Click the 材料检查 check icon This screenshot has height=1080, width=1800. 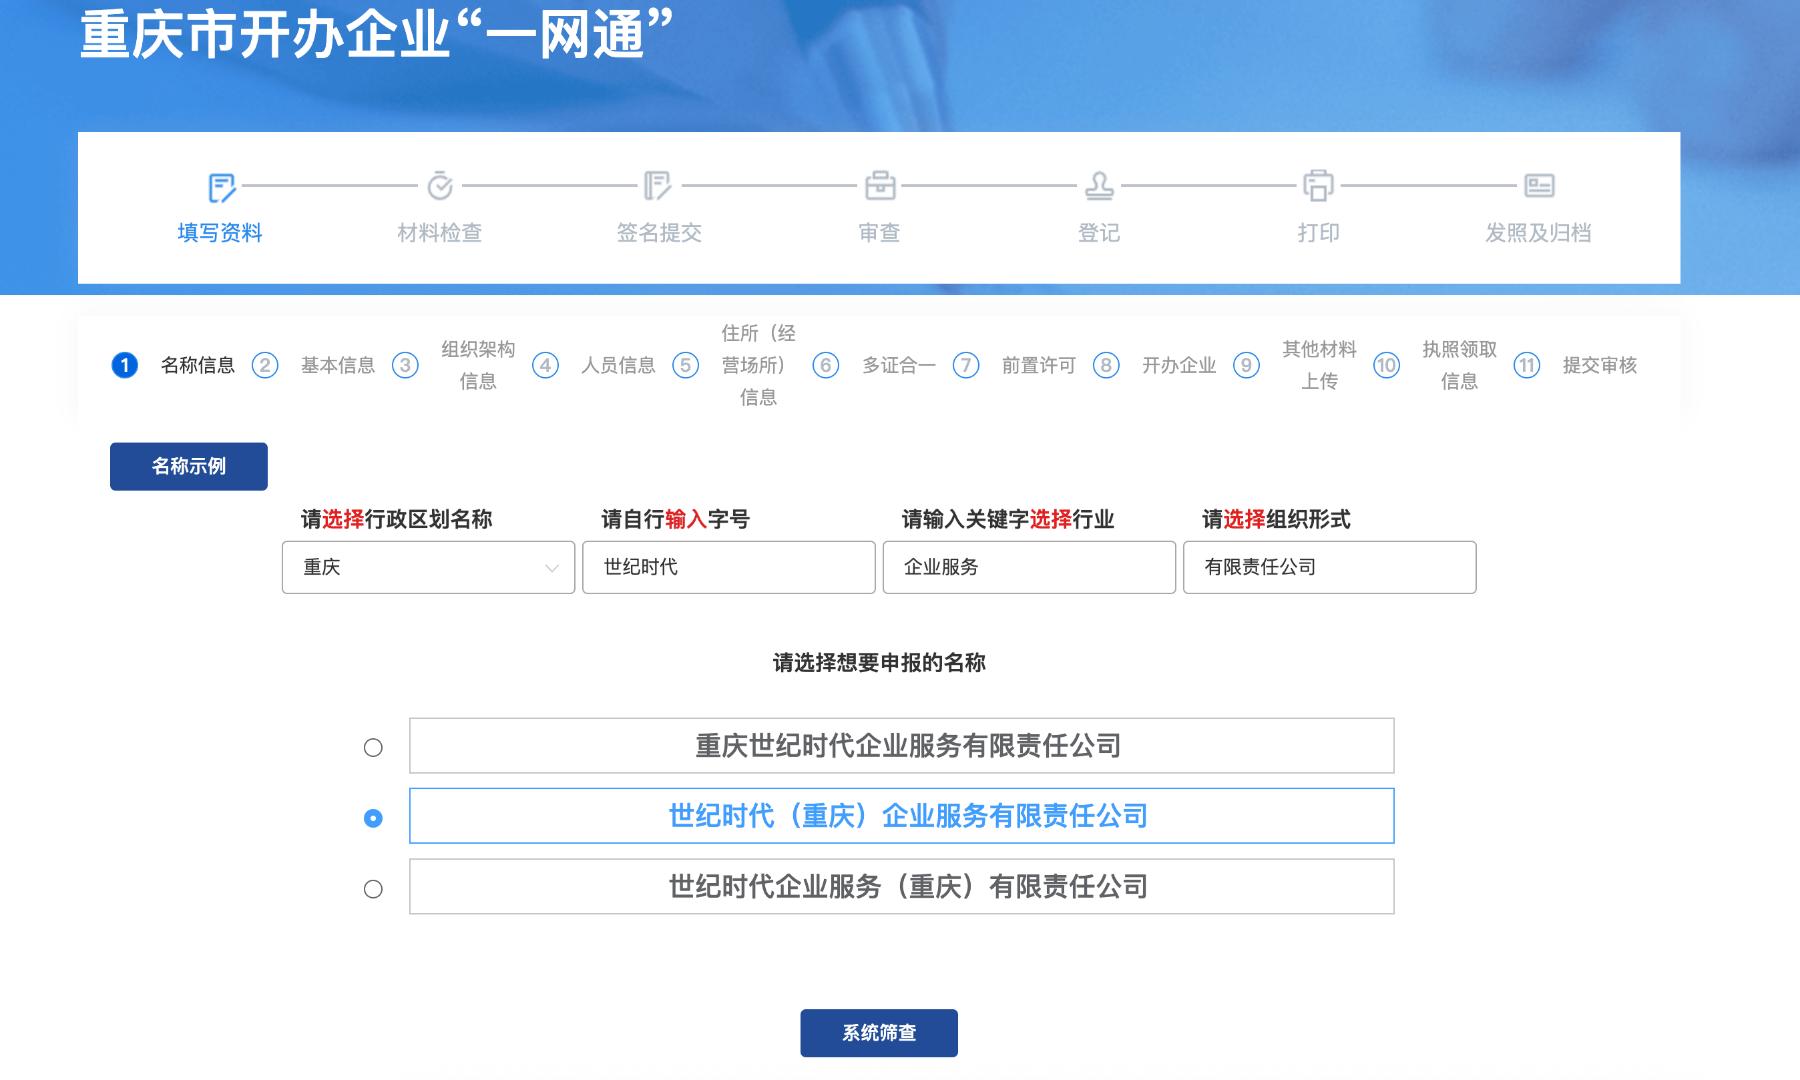440,185
